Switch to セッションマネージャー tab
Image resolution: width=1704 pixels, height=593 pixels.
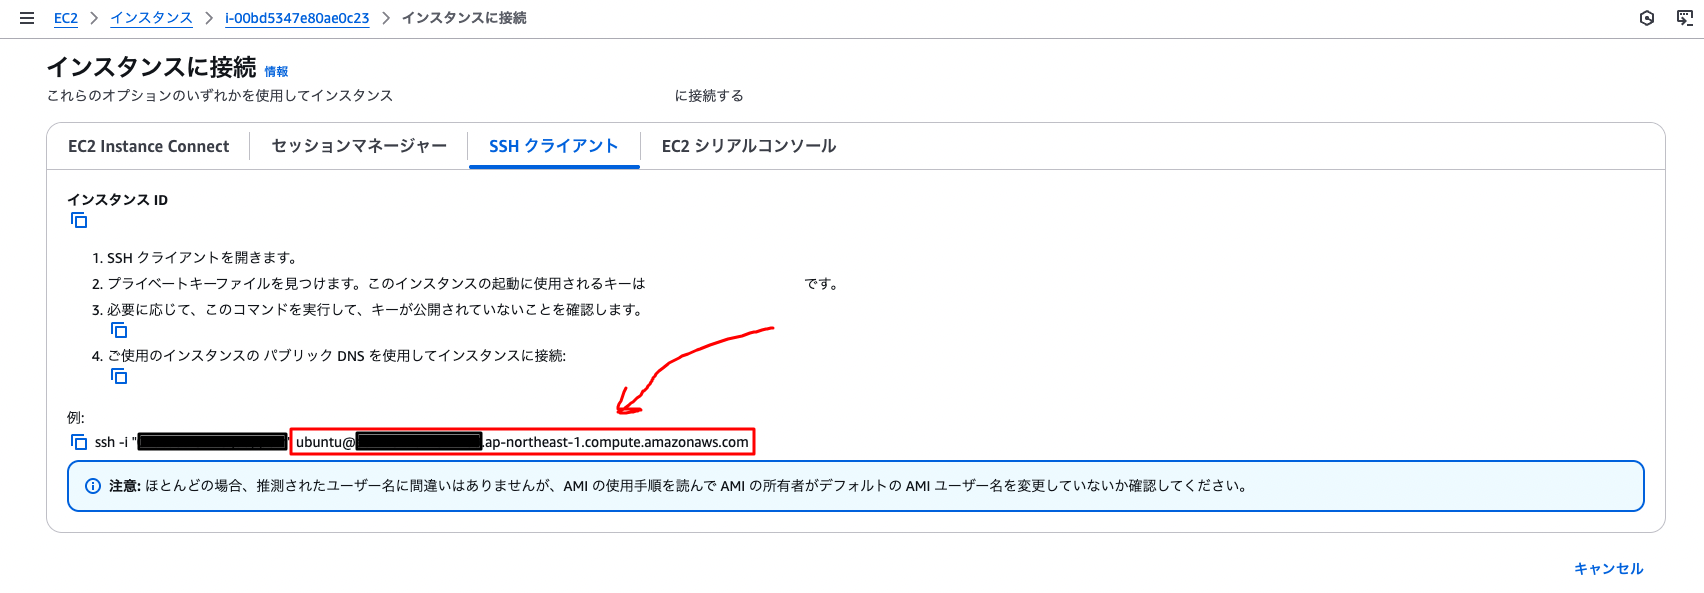point(359,146)
